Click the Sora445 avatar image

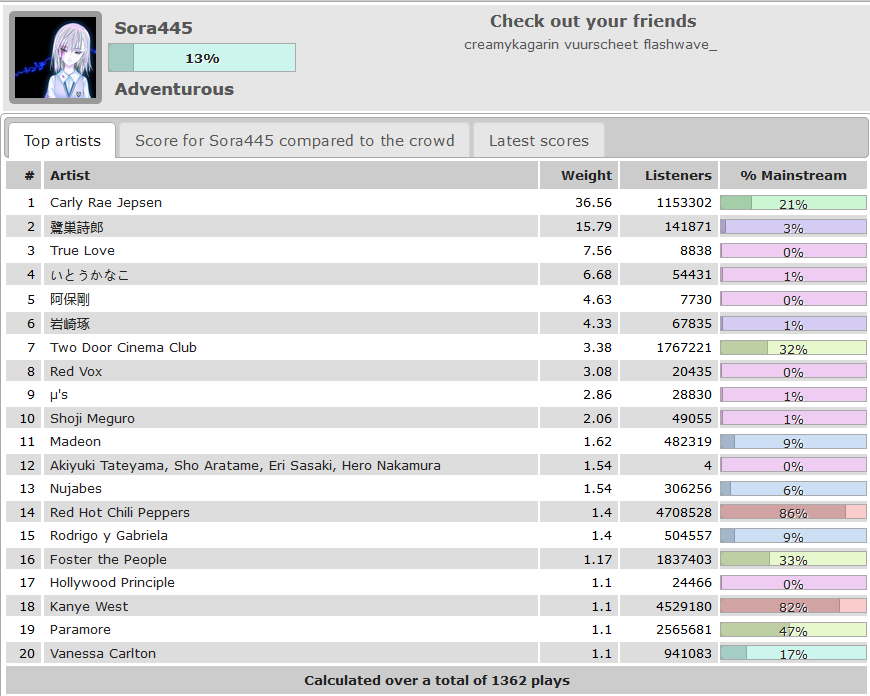pos(55,58)
